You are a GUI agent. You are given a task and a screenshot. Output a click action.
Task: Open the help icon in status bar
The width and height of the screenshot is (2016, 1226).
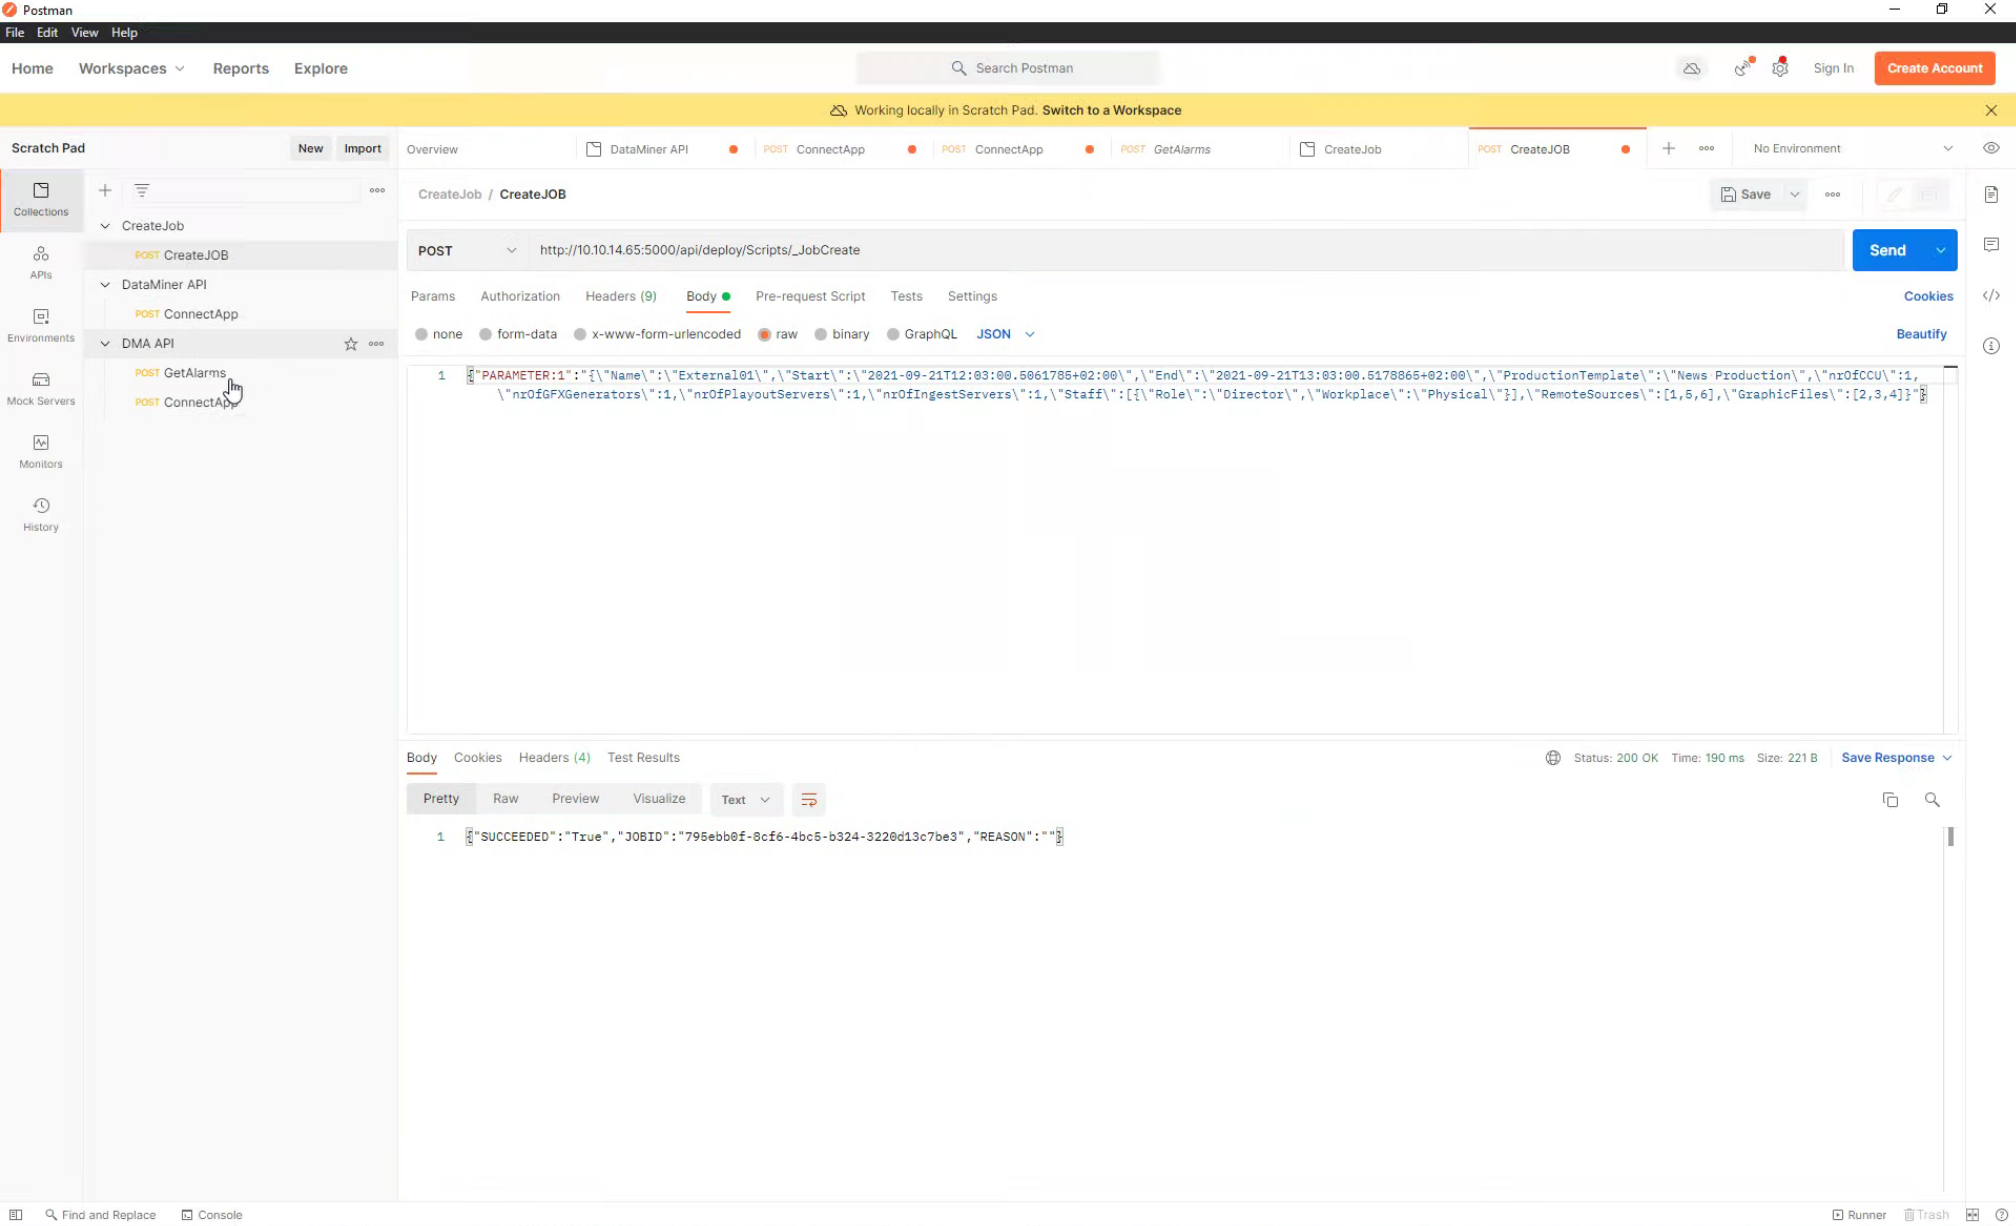tap(2001, 1215)
